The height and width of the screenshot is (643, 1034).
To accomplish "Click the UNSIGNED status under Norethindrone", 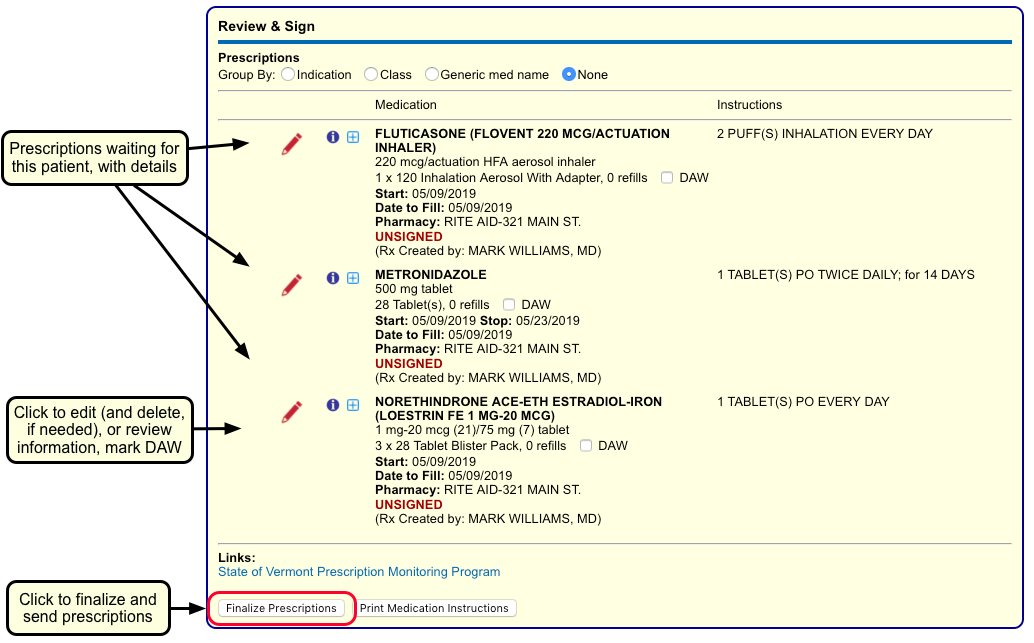I will [409, 505].
